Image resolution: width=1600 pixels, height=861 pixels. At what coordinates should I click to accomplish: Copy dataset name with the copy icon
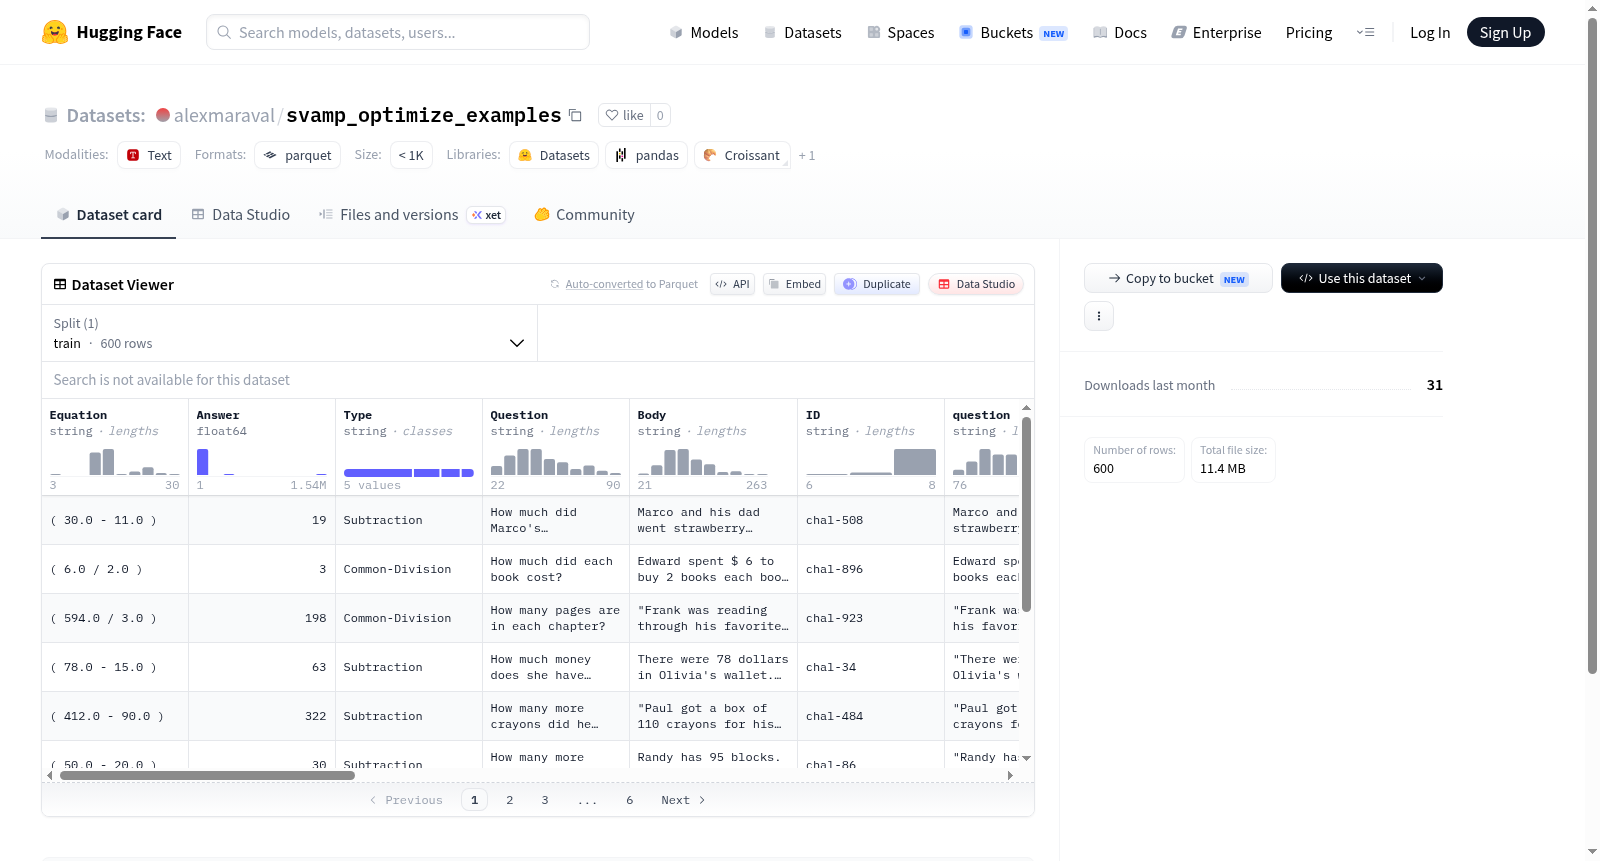pyautogui.click(x=575, y=115)
